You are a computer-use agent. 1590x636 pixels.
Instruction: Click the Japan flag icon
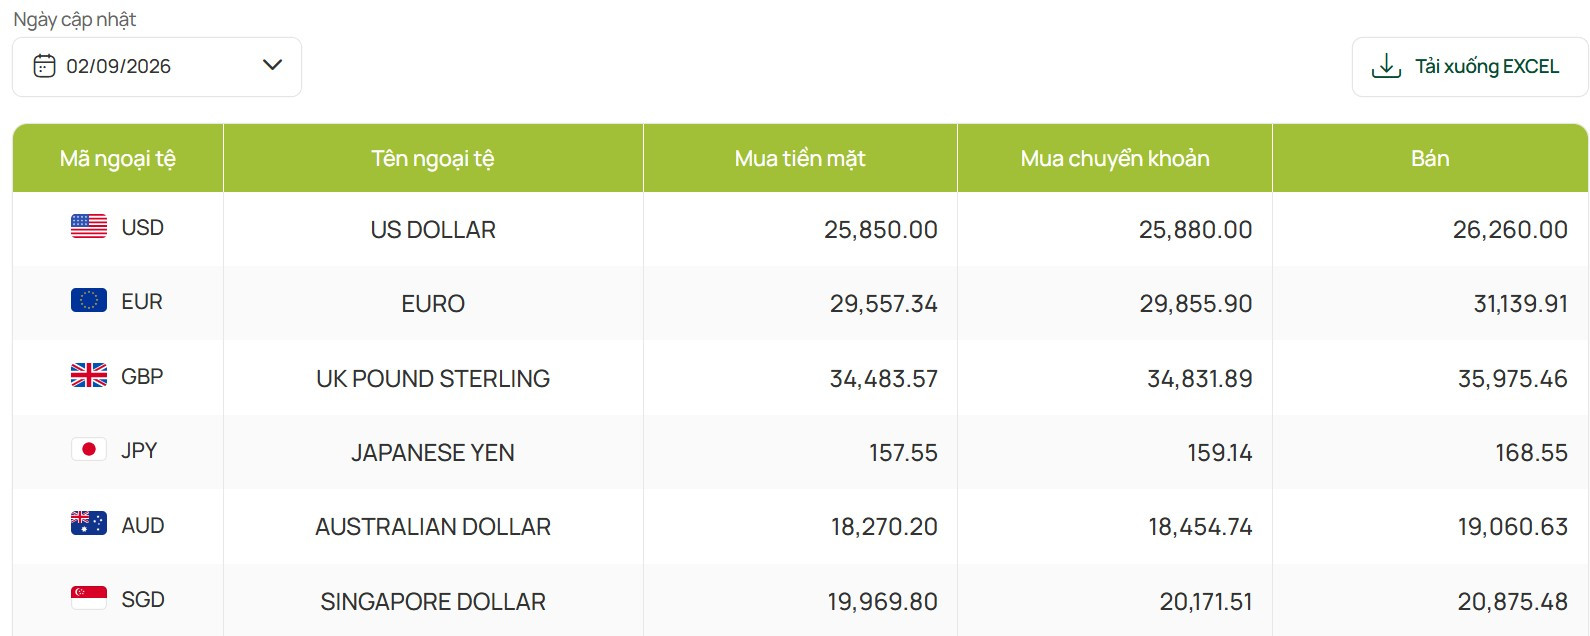pyautogui.click(x=89, y=450)
